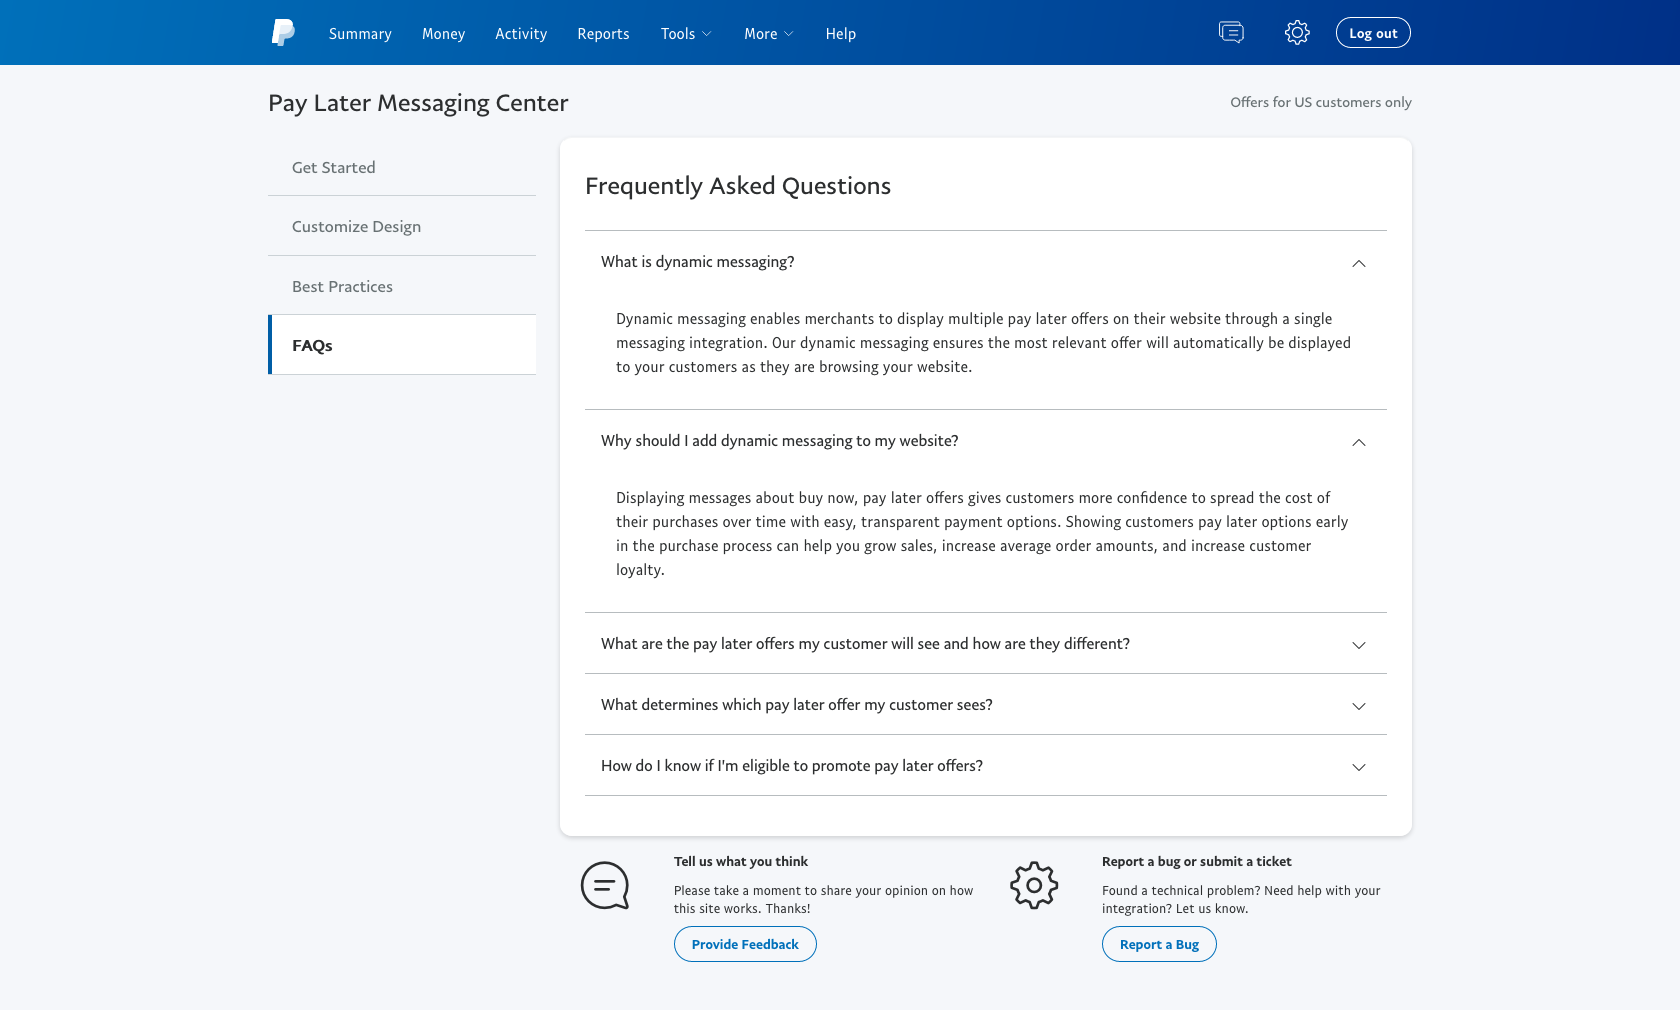The image size is (1680, 1010).
Task: Expand chevron for 'What determines which pay later offer'
Action: tap(1359, 706)
